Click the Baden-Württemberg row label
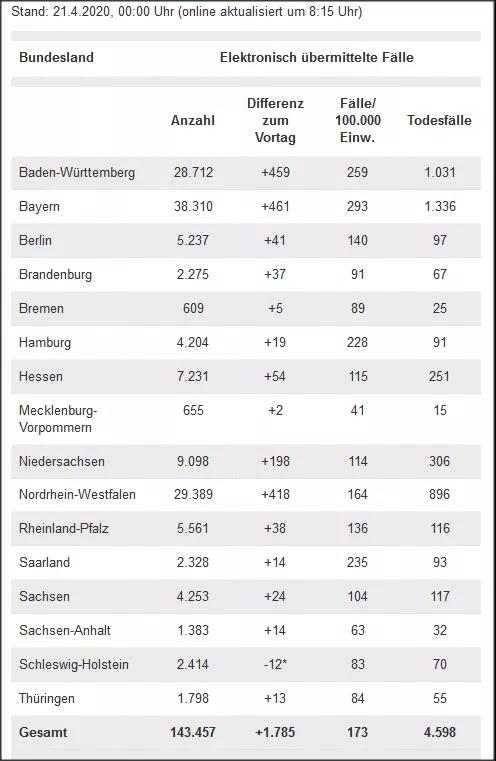This screenshot has width=496, height=761. click(77, 172)
